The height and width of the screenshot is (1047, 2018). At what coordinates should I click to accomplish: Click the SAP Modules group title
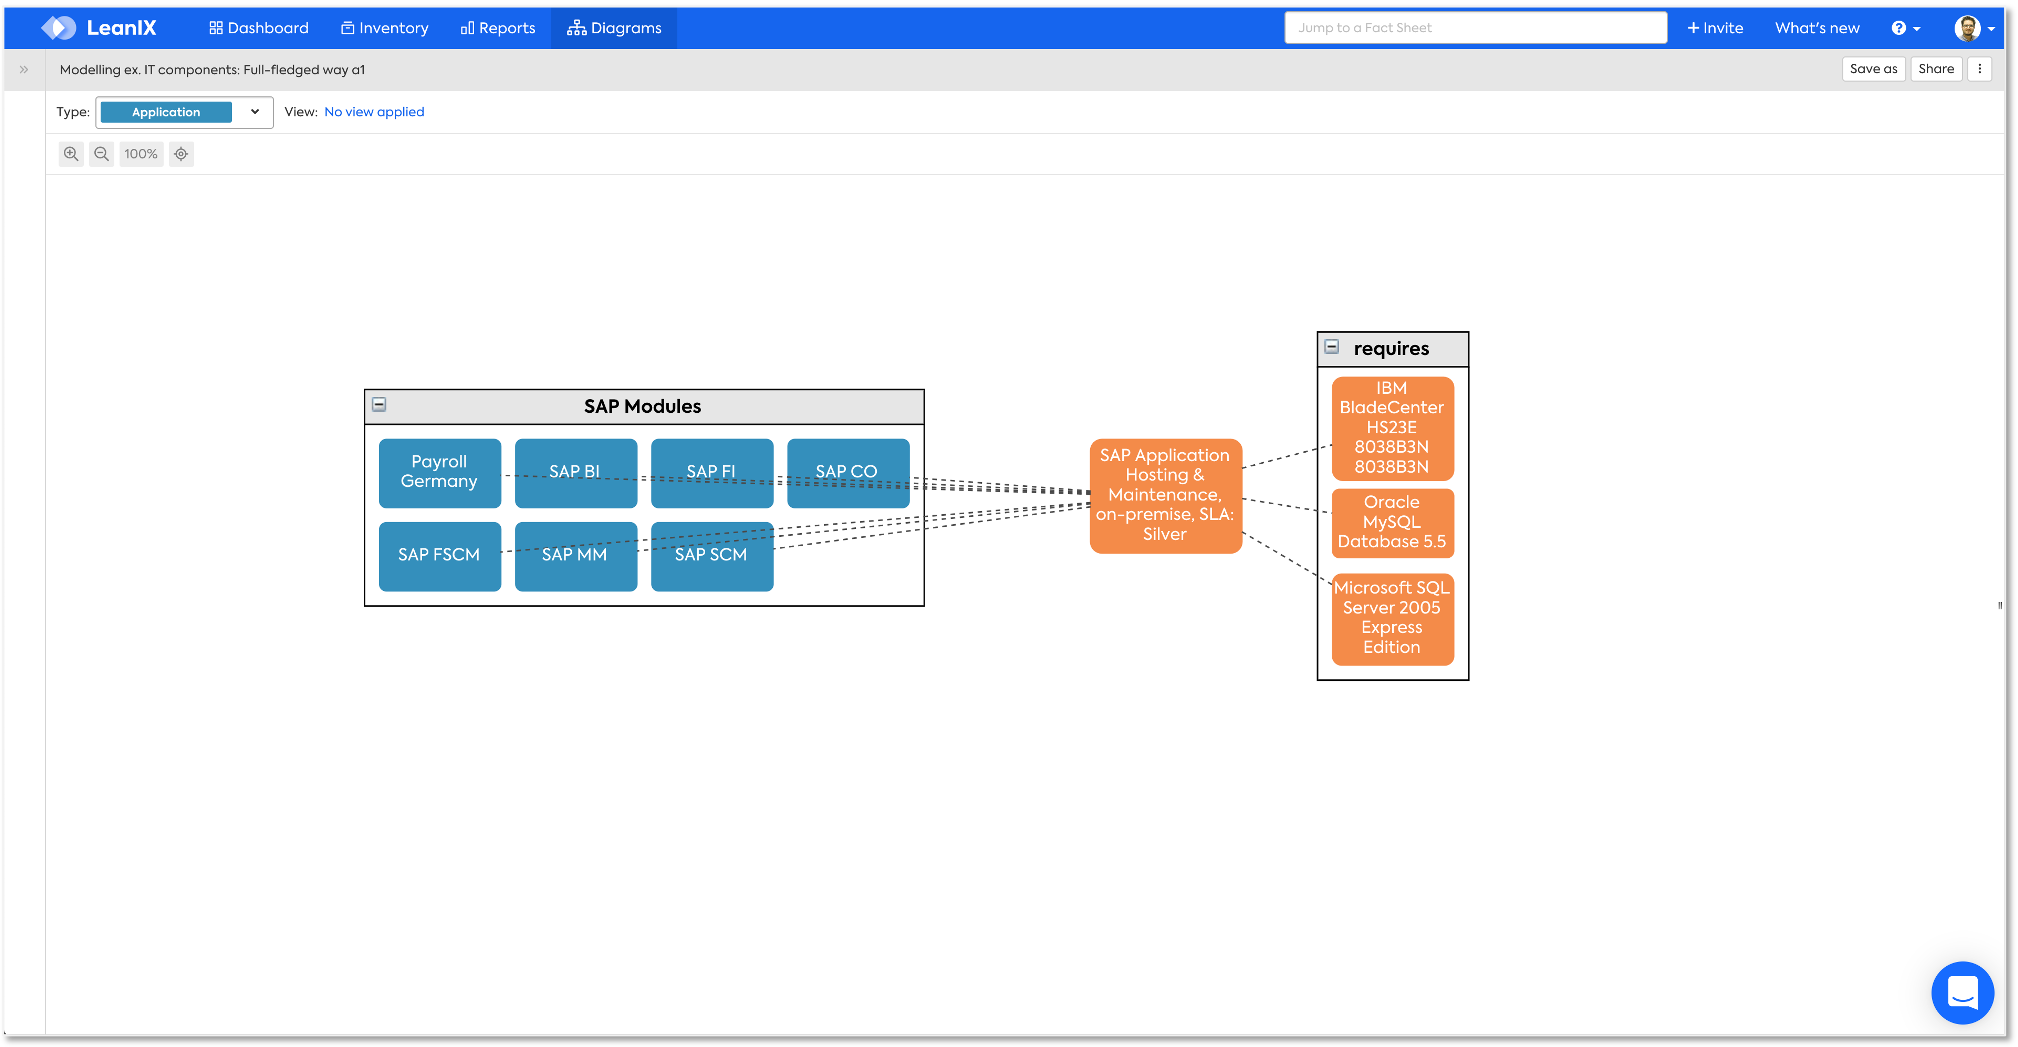pos(643,406)
